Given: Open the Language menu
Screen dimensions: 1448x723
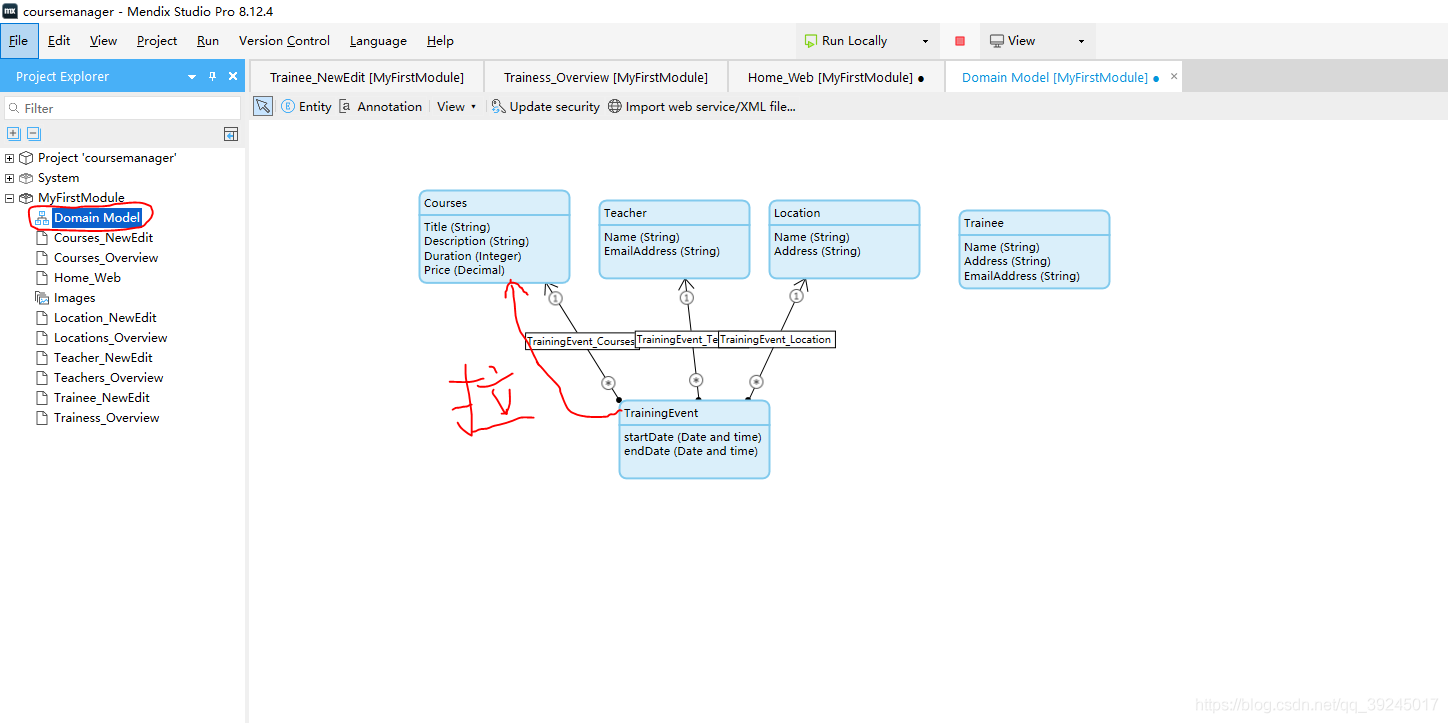Looking at the screenshot, I should (378, 41).
